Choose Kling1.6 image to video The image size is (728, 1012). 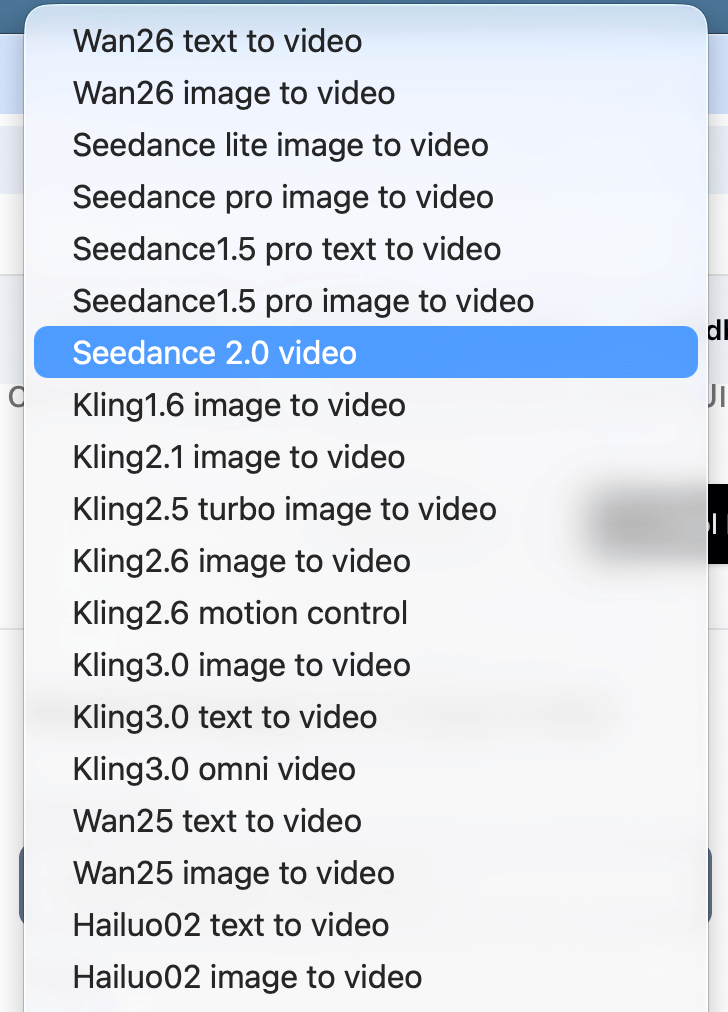(239, 405)
